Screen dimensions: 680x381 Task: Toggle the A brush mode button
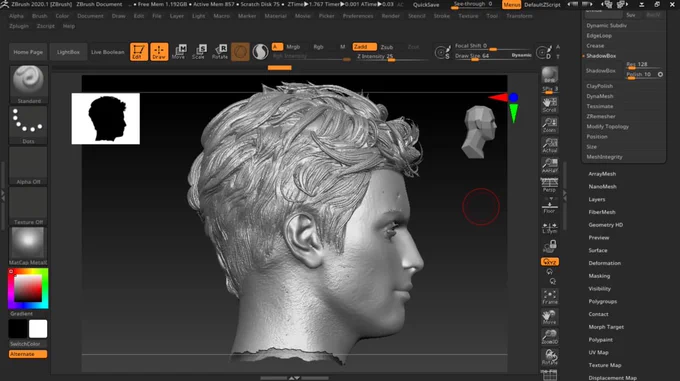click(x=277, y=46)
